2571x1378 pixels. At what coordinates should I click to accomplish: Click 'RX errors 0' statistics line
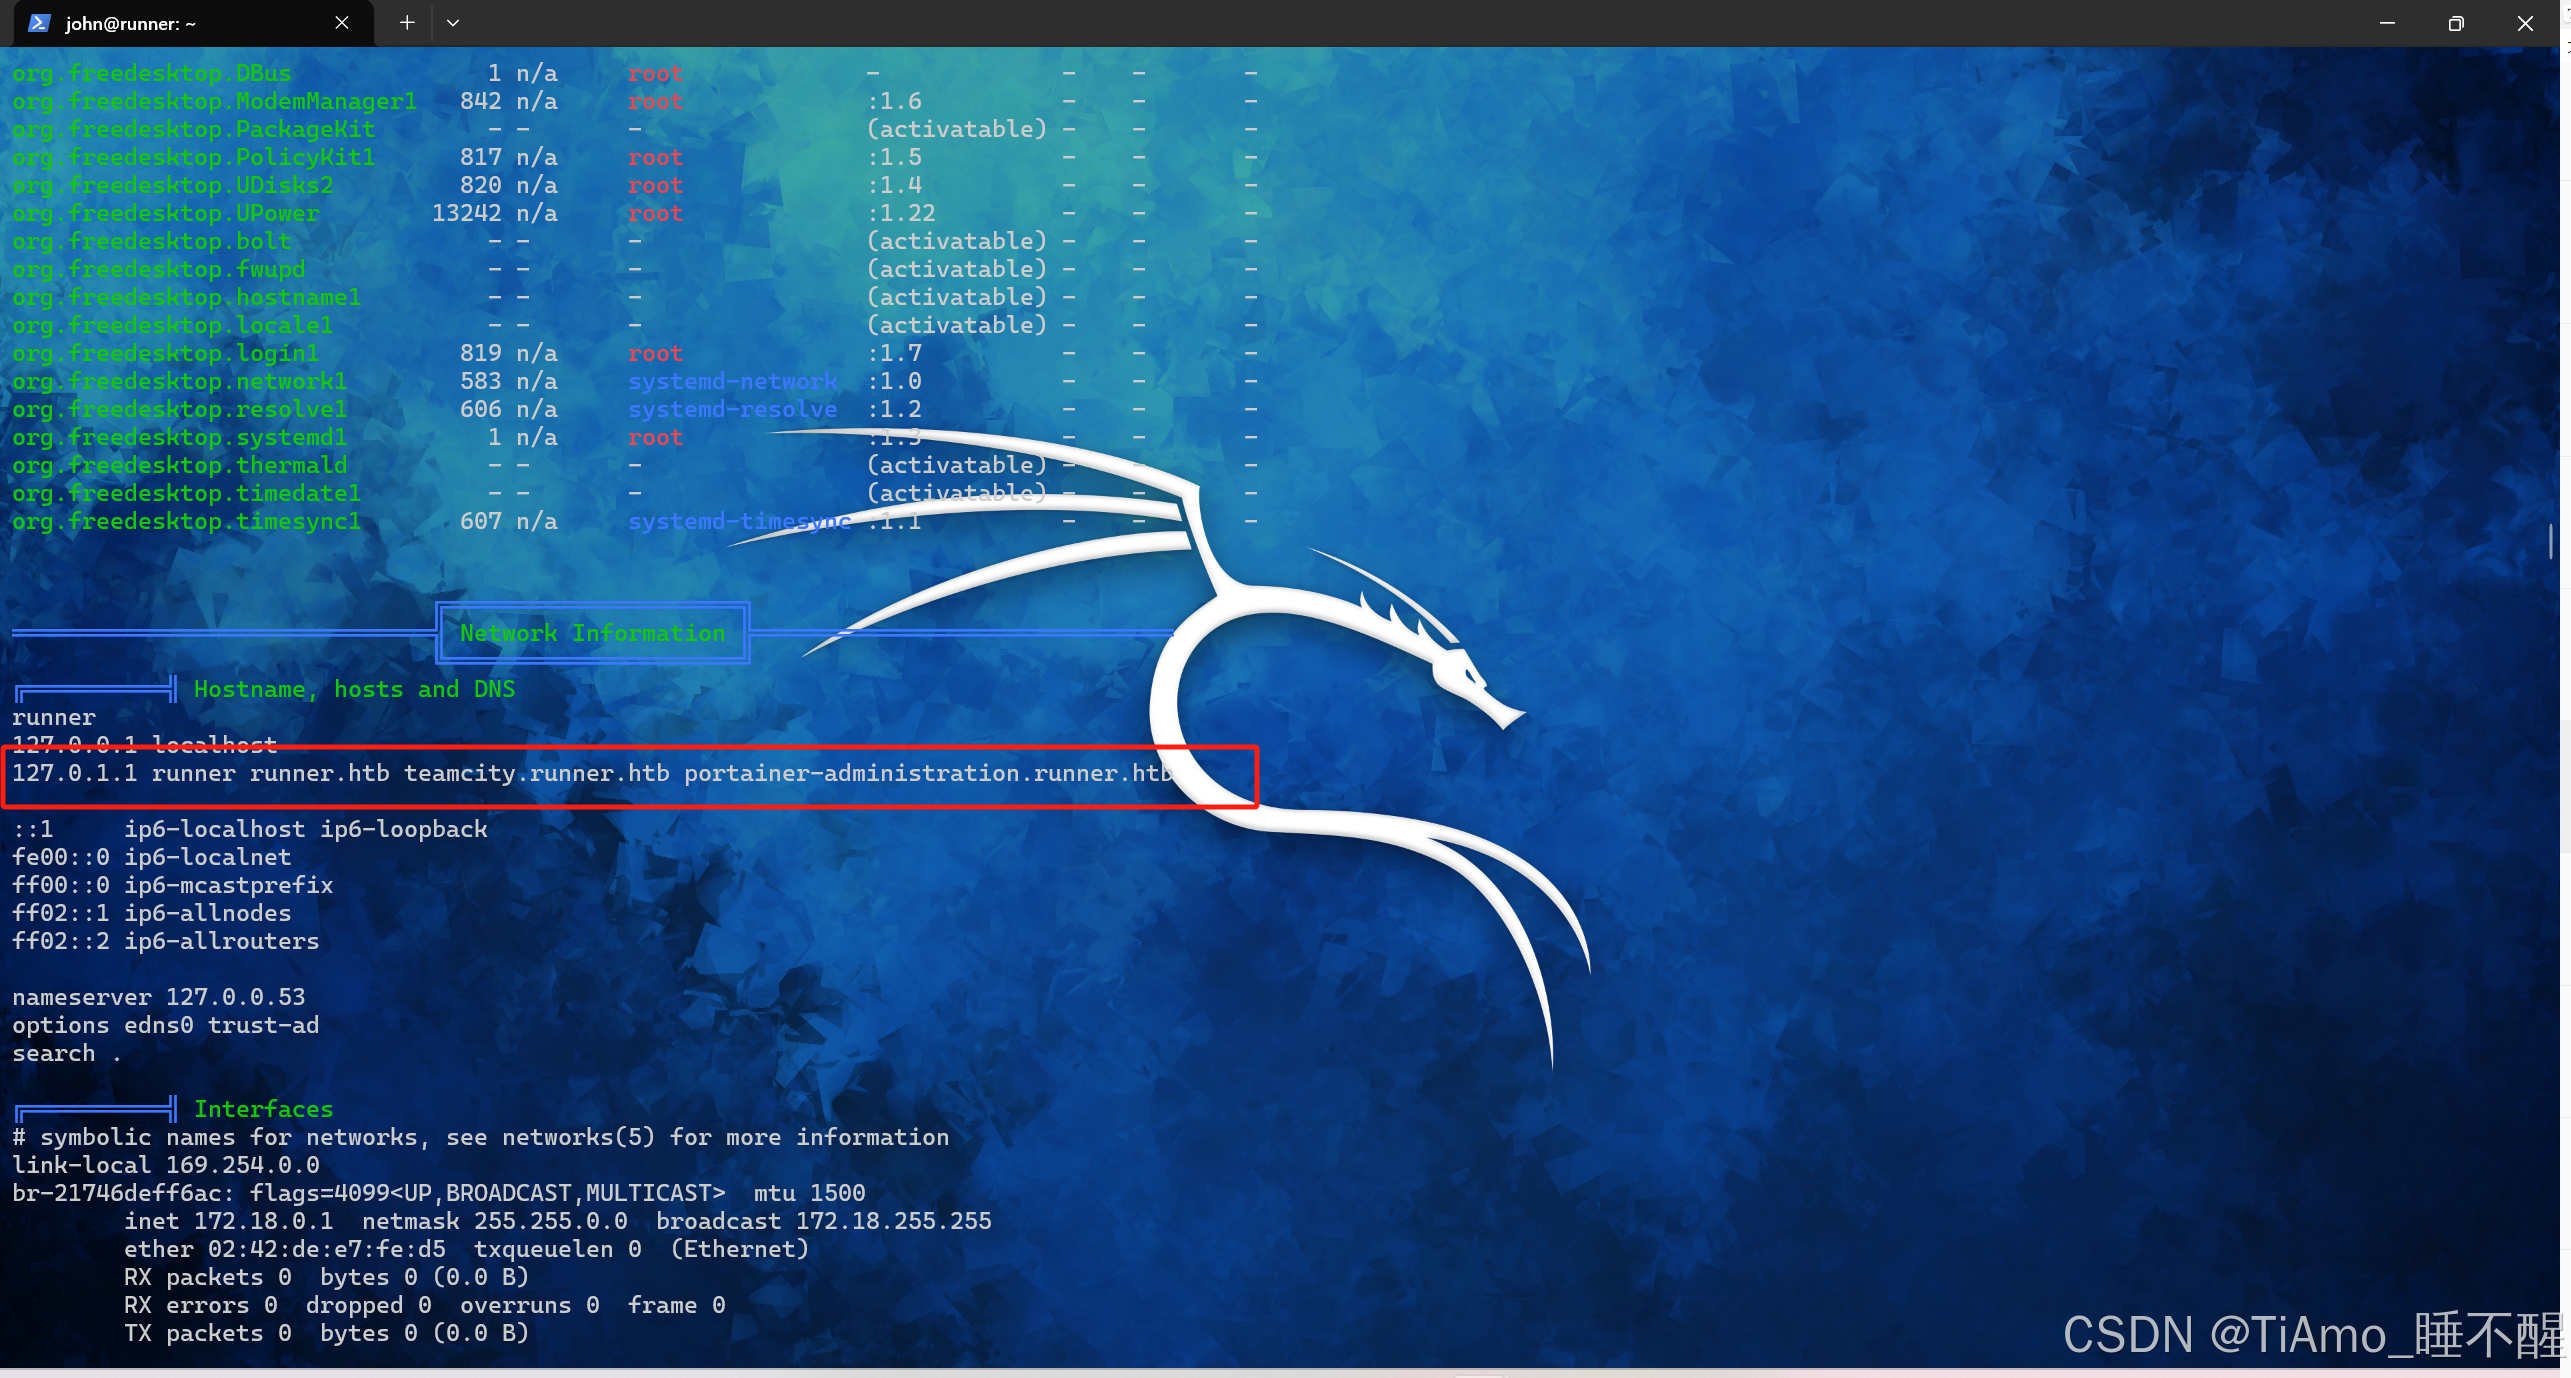425,1305
